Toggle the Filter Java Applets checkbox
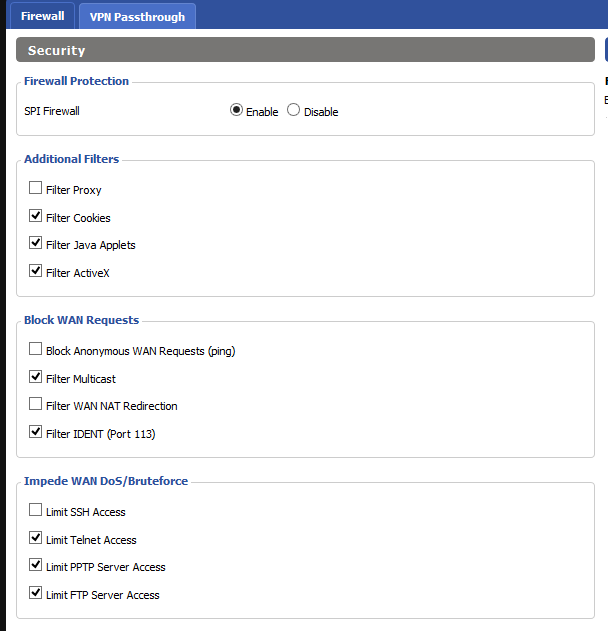The height and width of the screenshot is (631, 608). [x=36, y=243]
